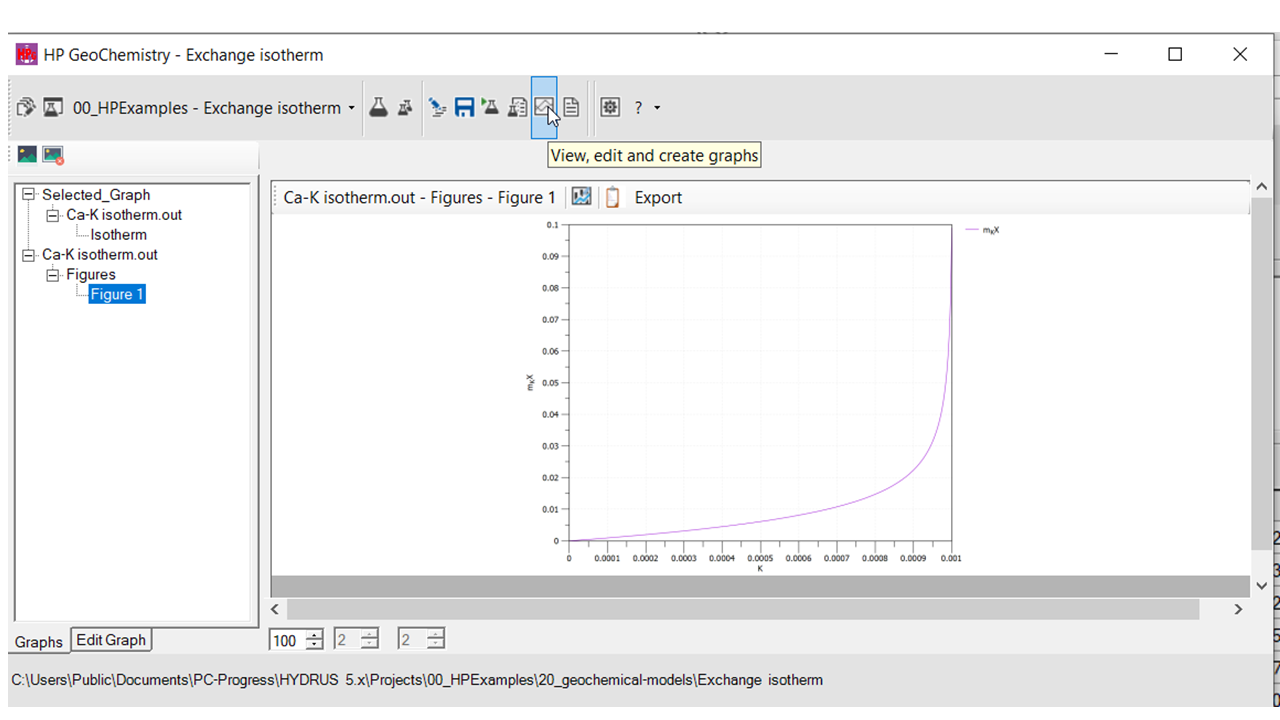
Task: Click the clipboard icon next to Export
Action: [x=612, y=197]
